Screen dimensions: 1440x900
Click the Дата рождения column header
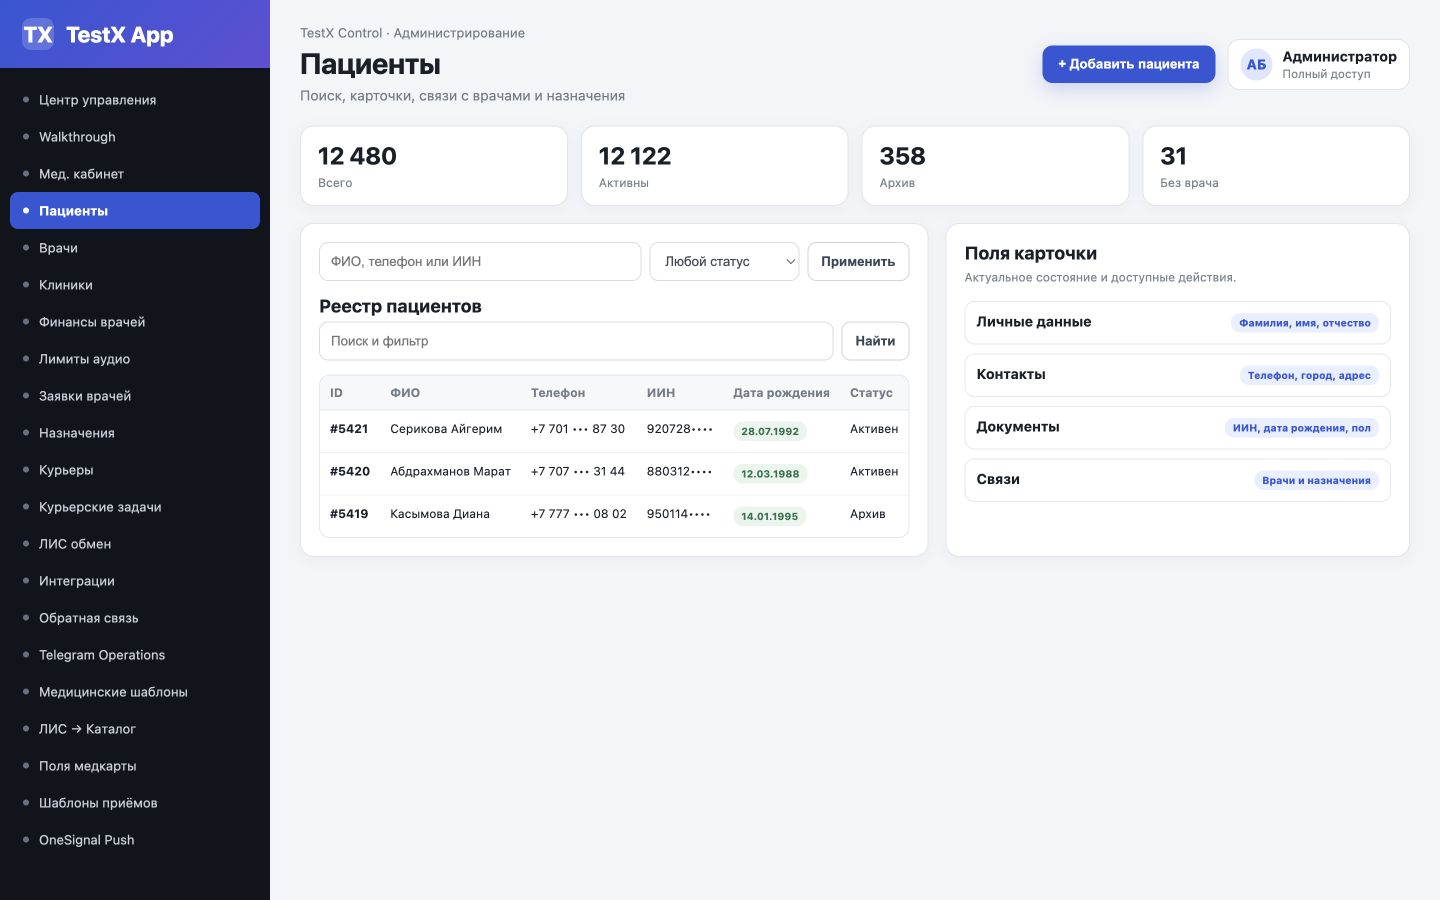coord(781,393)
